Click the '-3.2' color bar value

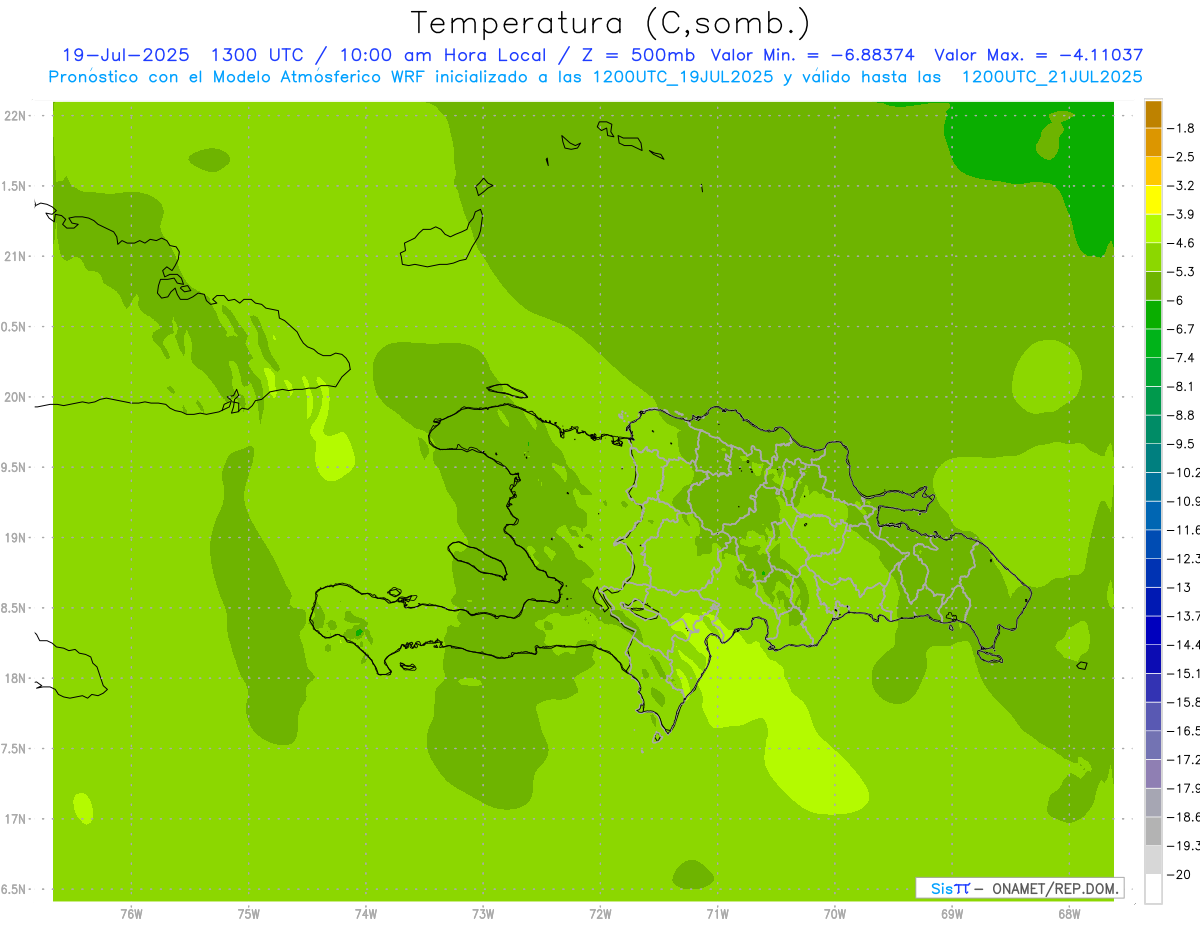[x=1182, y=185]
